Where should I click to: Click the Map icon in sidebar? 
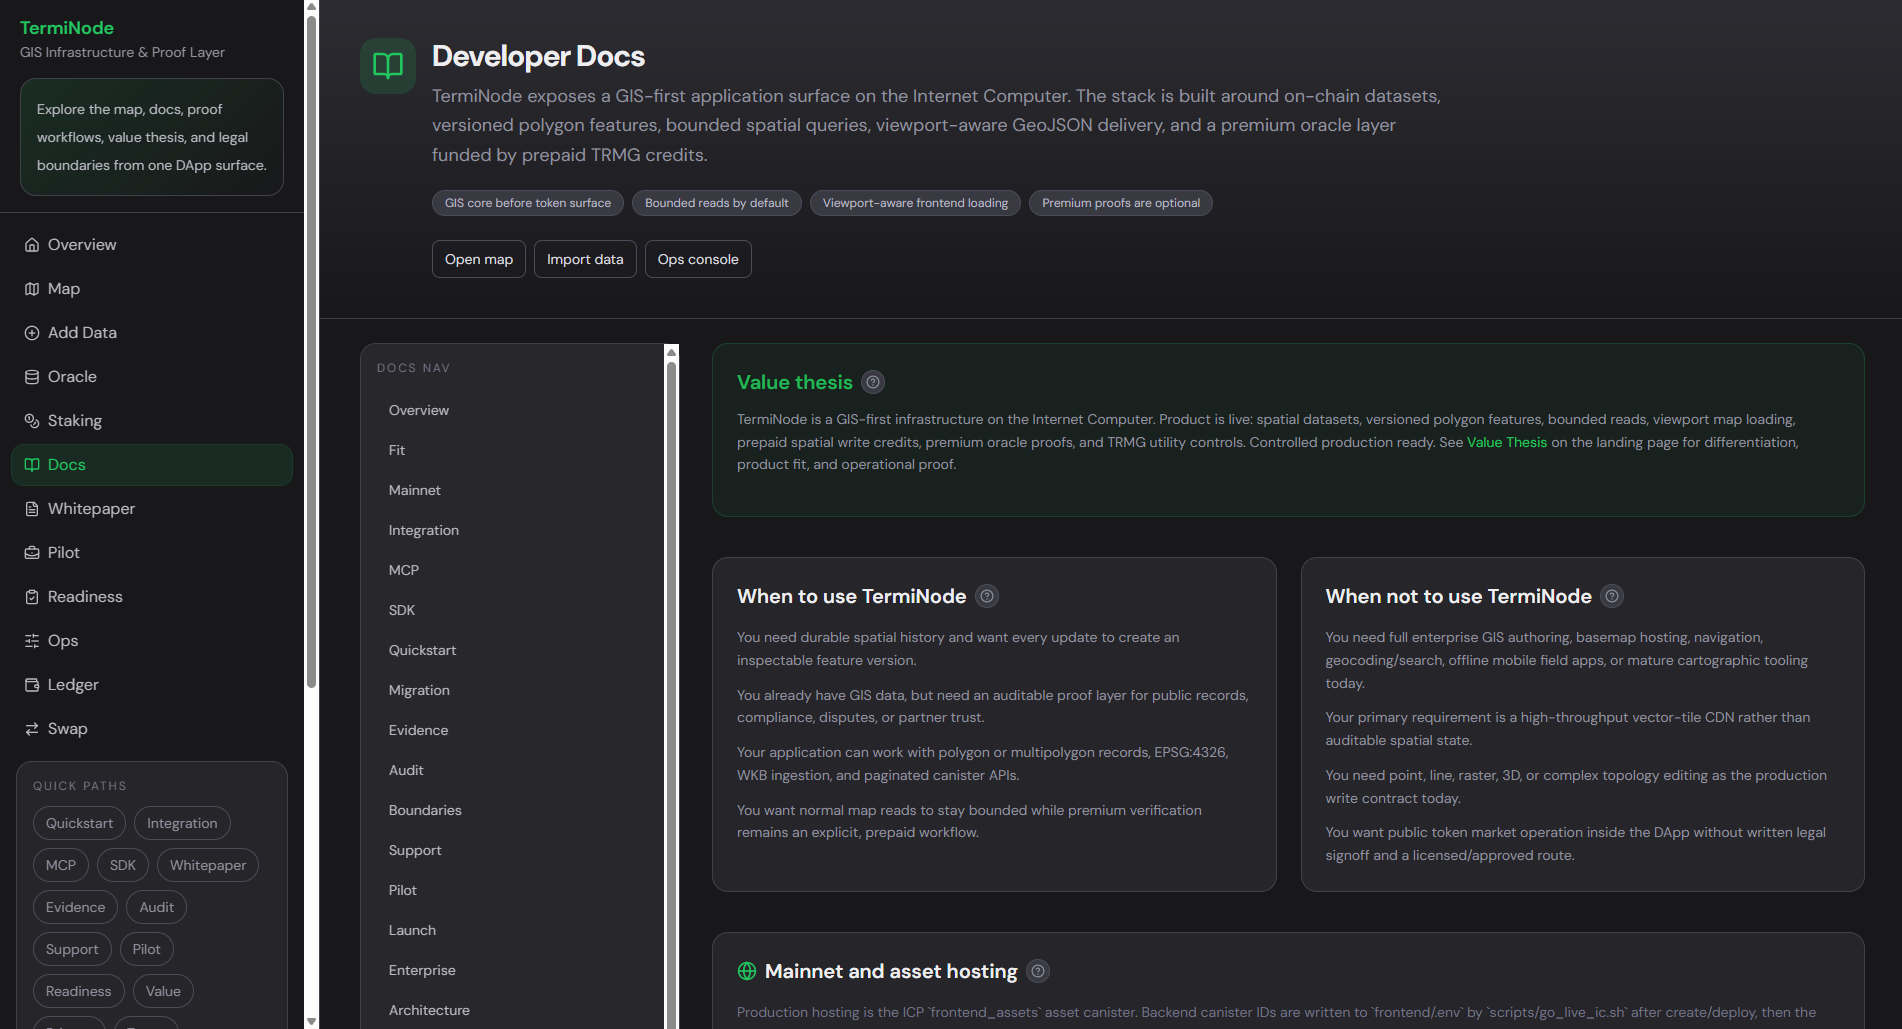32,289
